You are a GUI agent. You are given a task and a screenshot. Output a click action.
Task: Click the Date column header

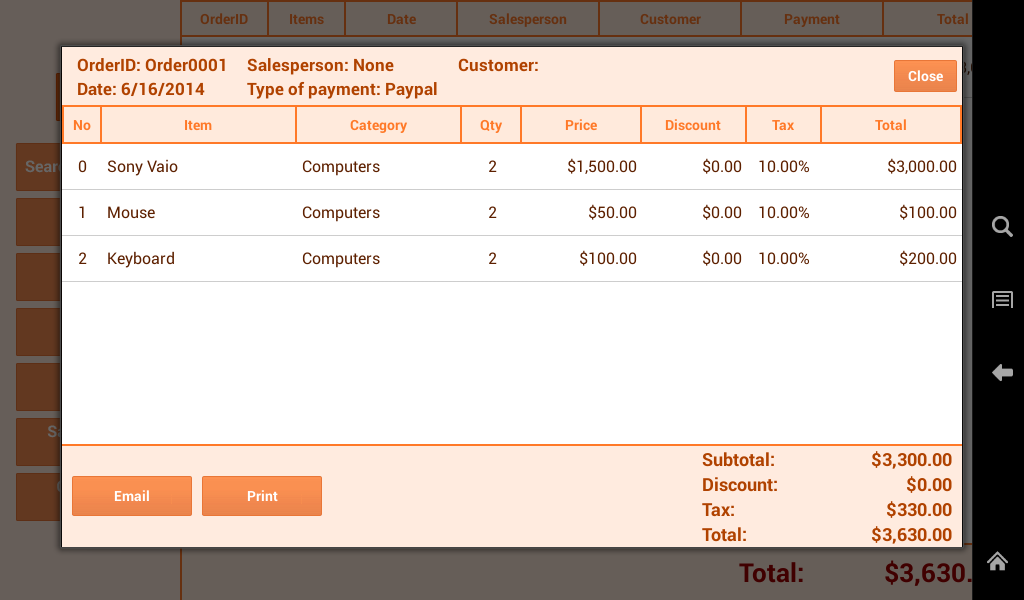coord(400,18)
